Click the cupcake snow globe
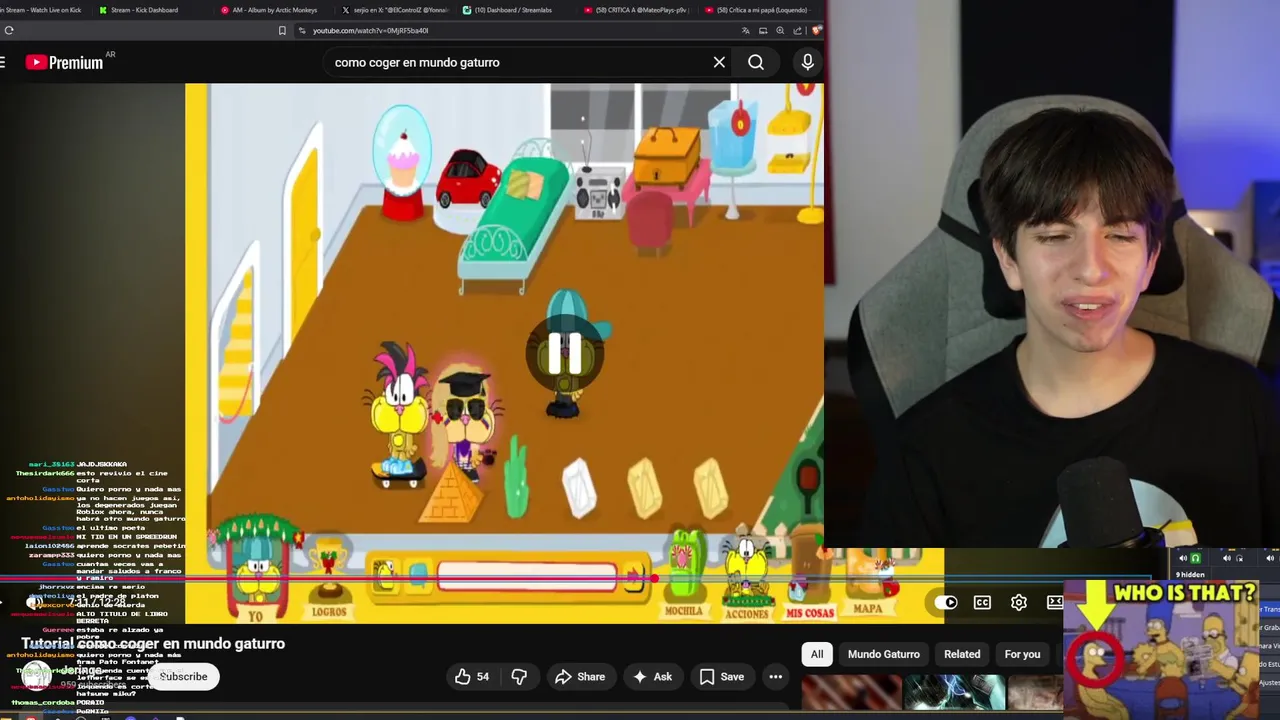 click(402, 161)
